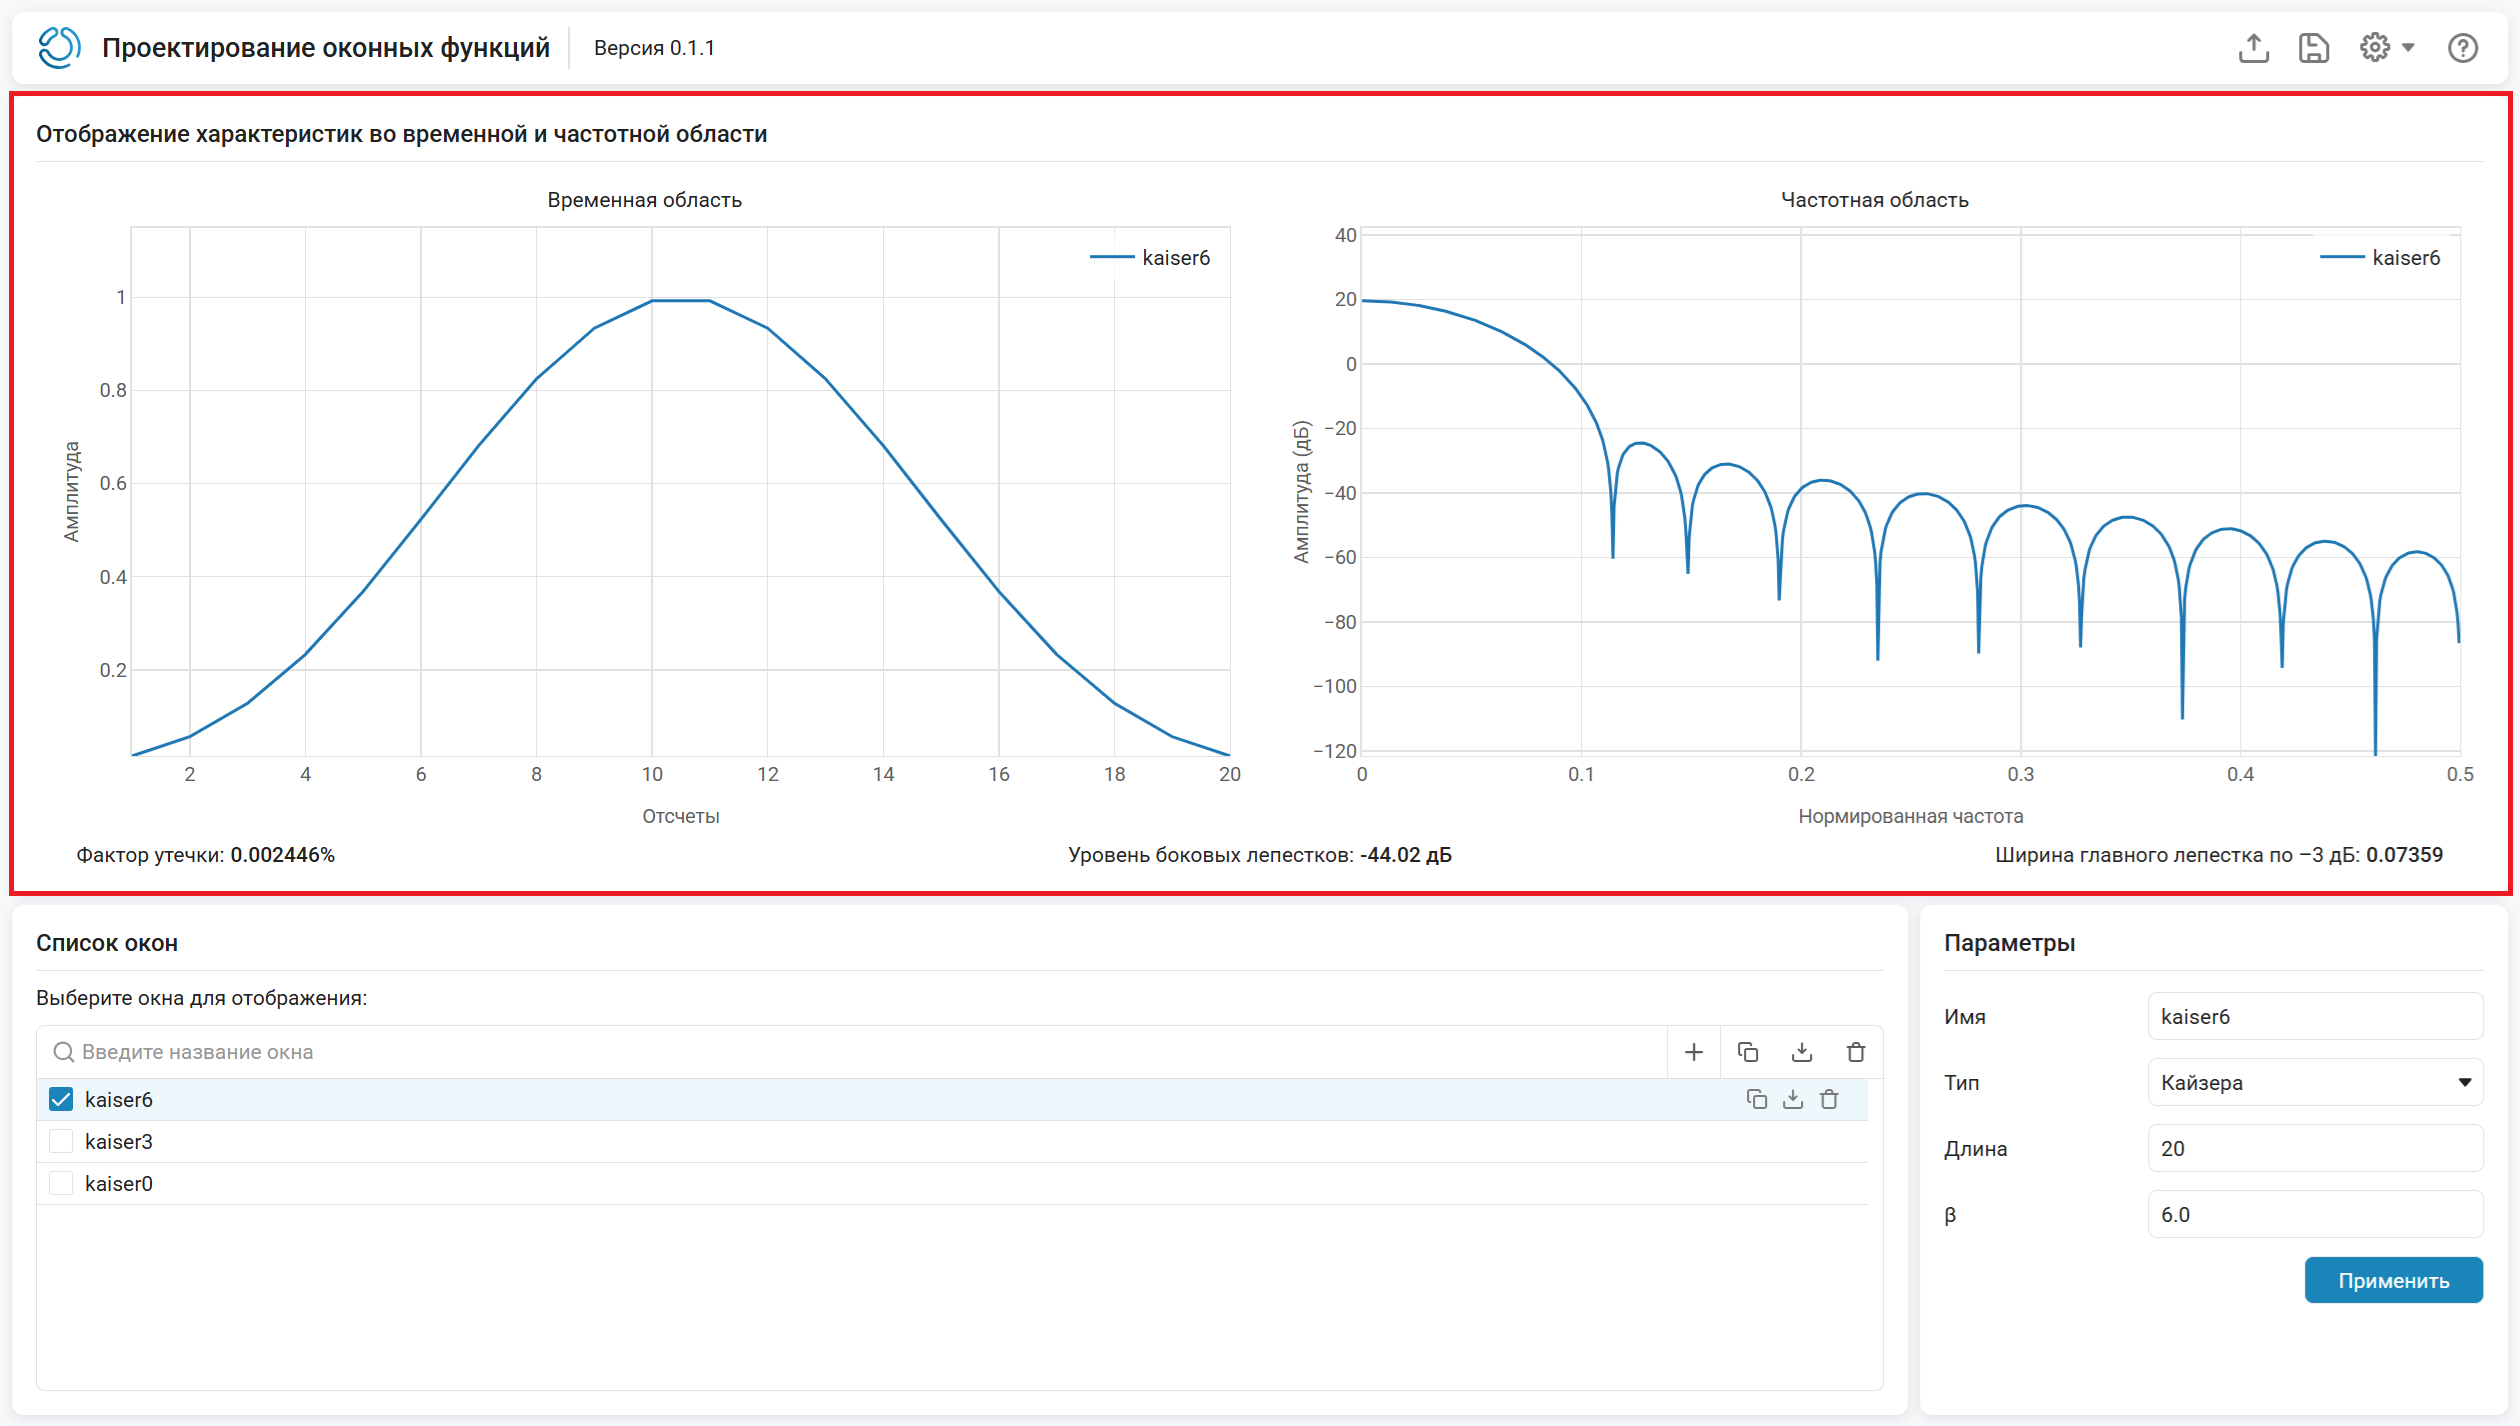Check the kaiser3 checkbox
The height and width of the screenshot is (1426, 2520).
click(61, 1141)
